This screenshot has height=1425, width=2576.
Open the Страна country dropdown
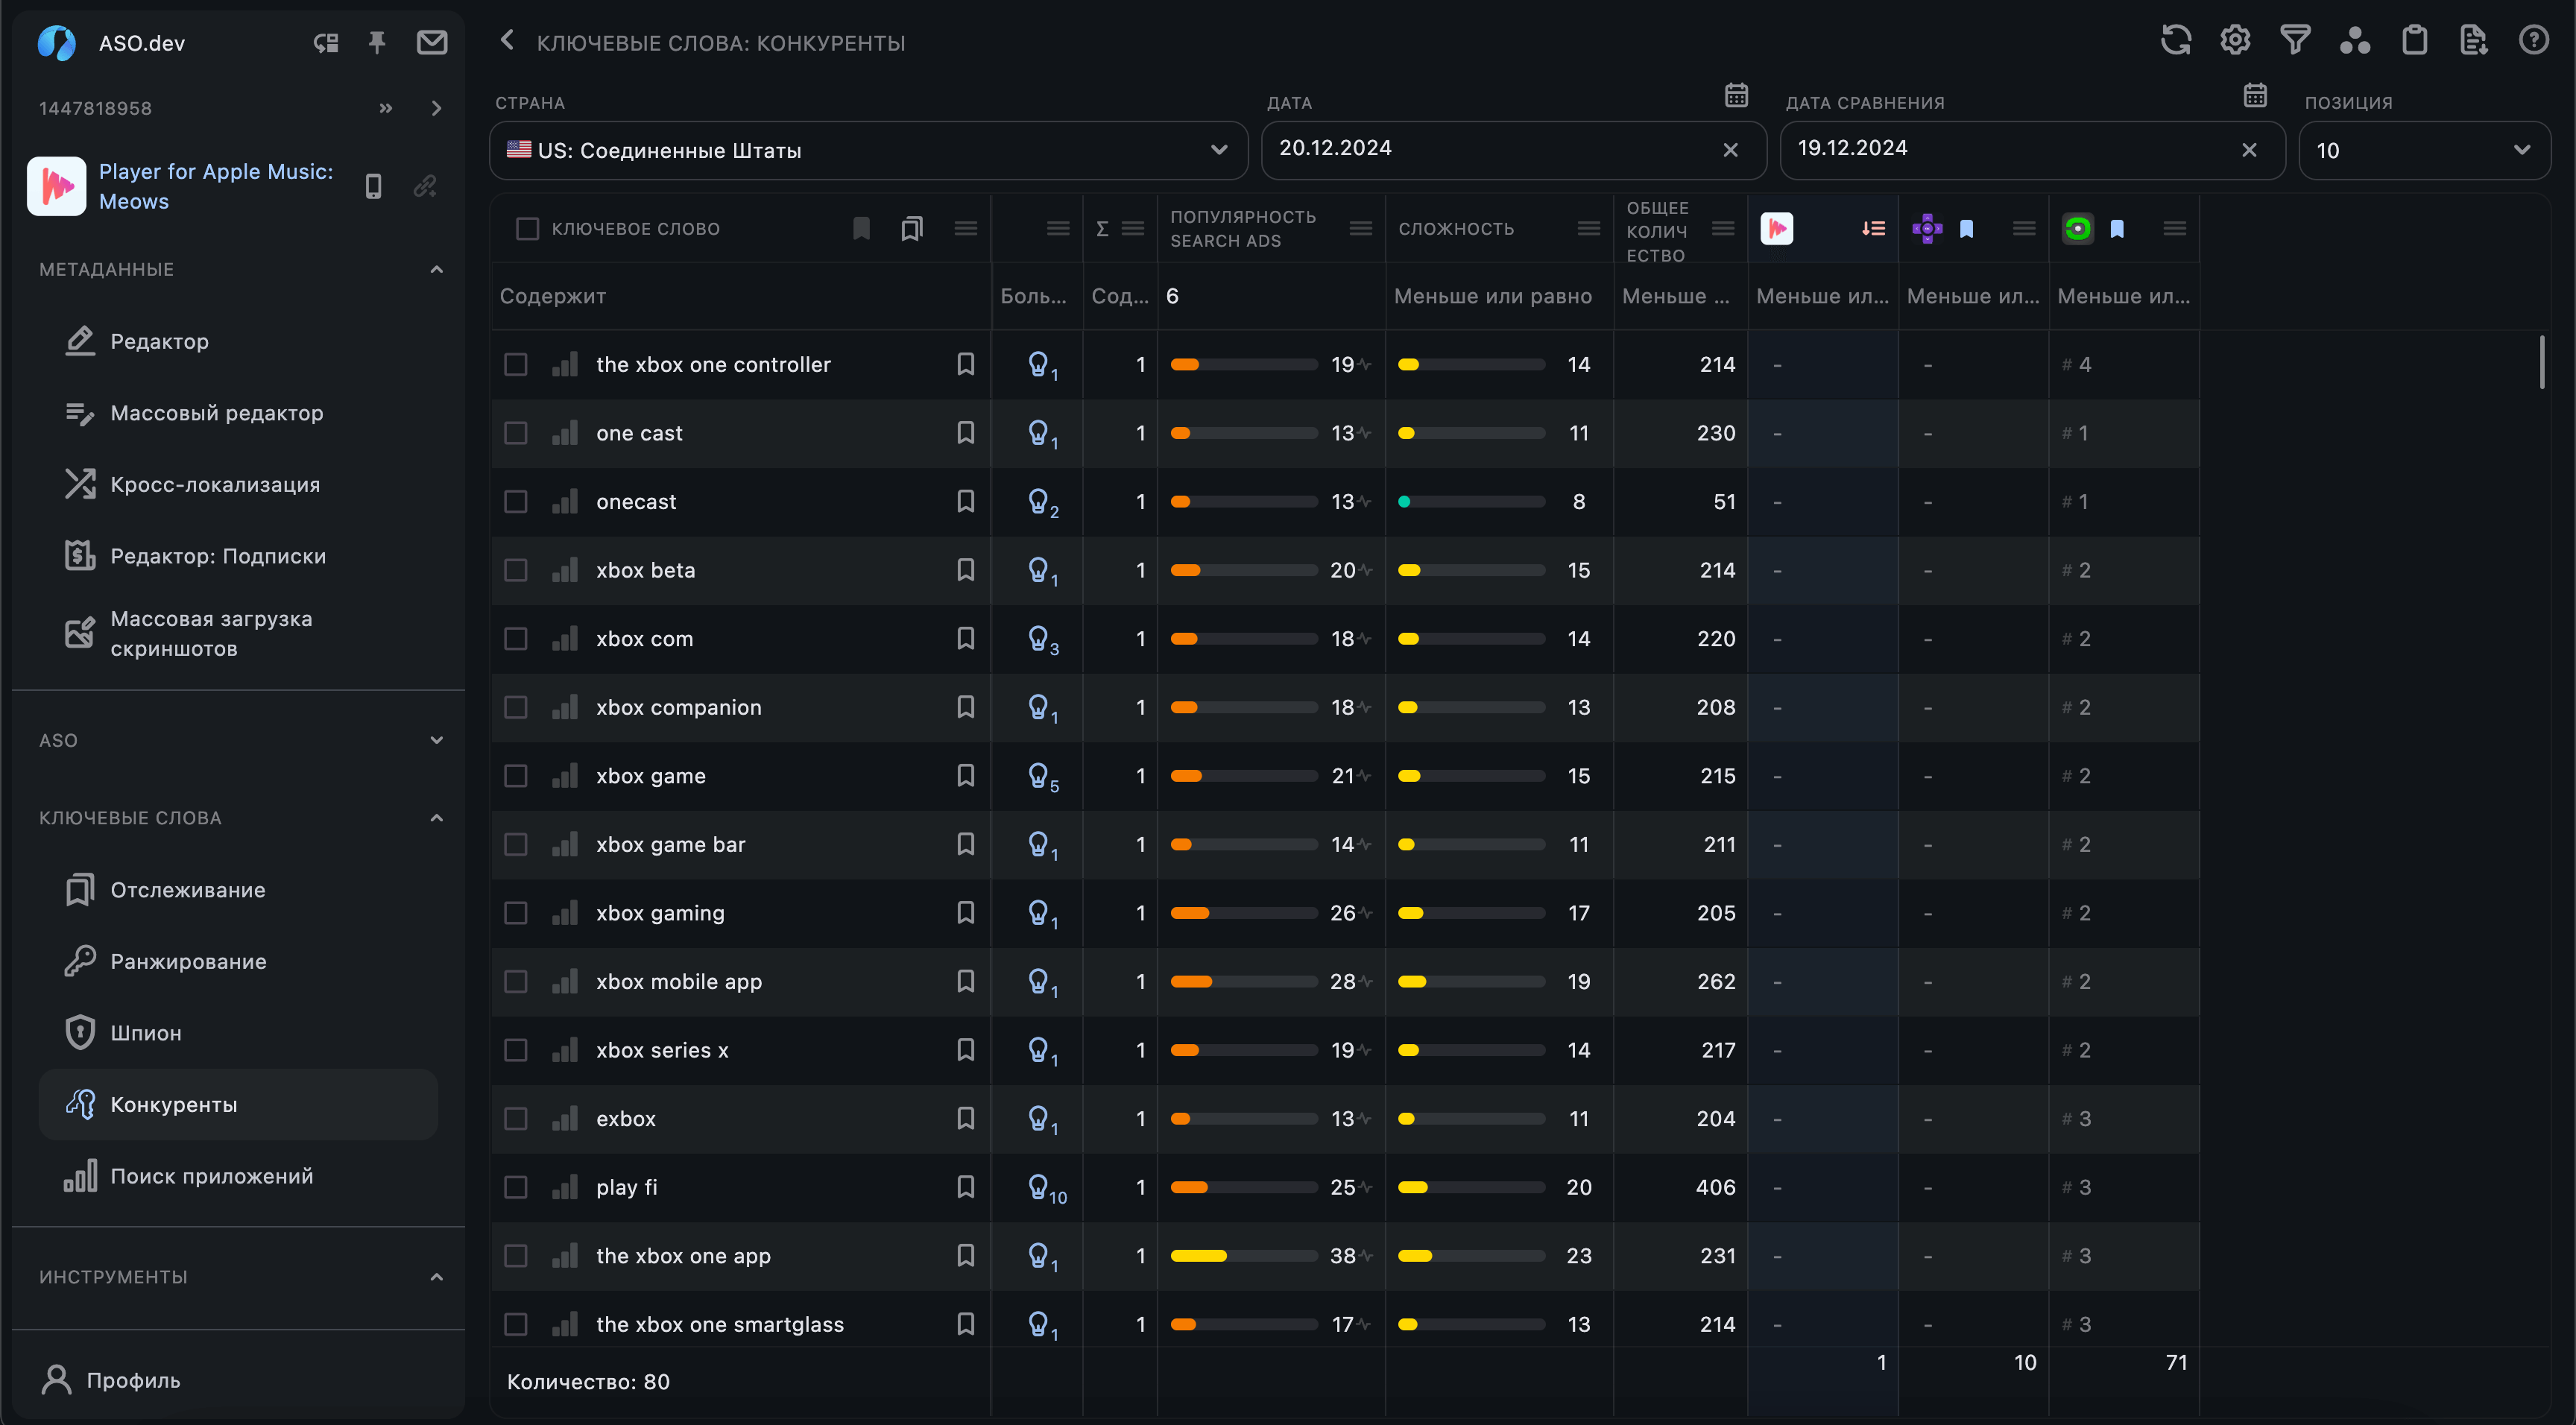click(868, 150)
